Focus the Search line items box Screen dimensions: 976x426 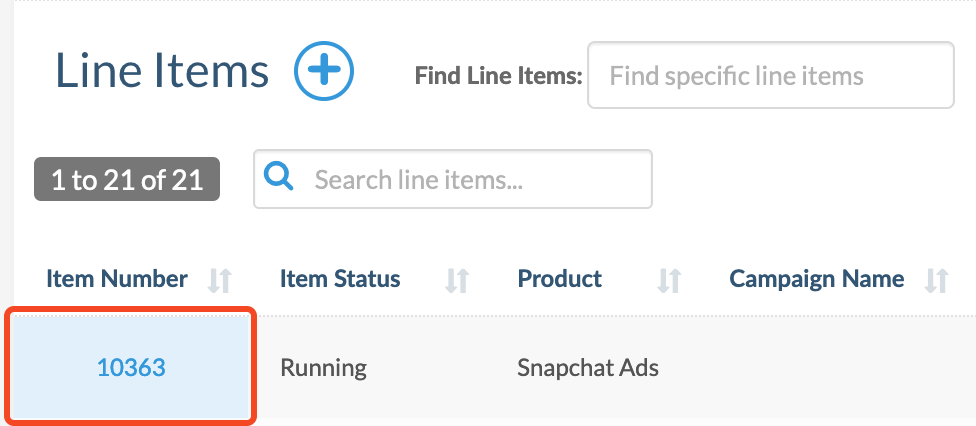[453, 179]
